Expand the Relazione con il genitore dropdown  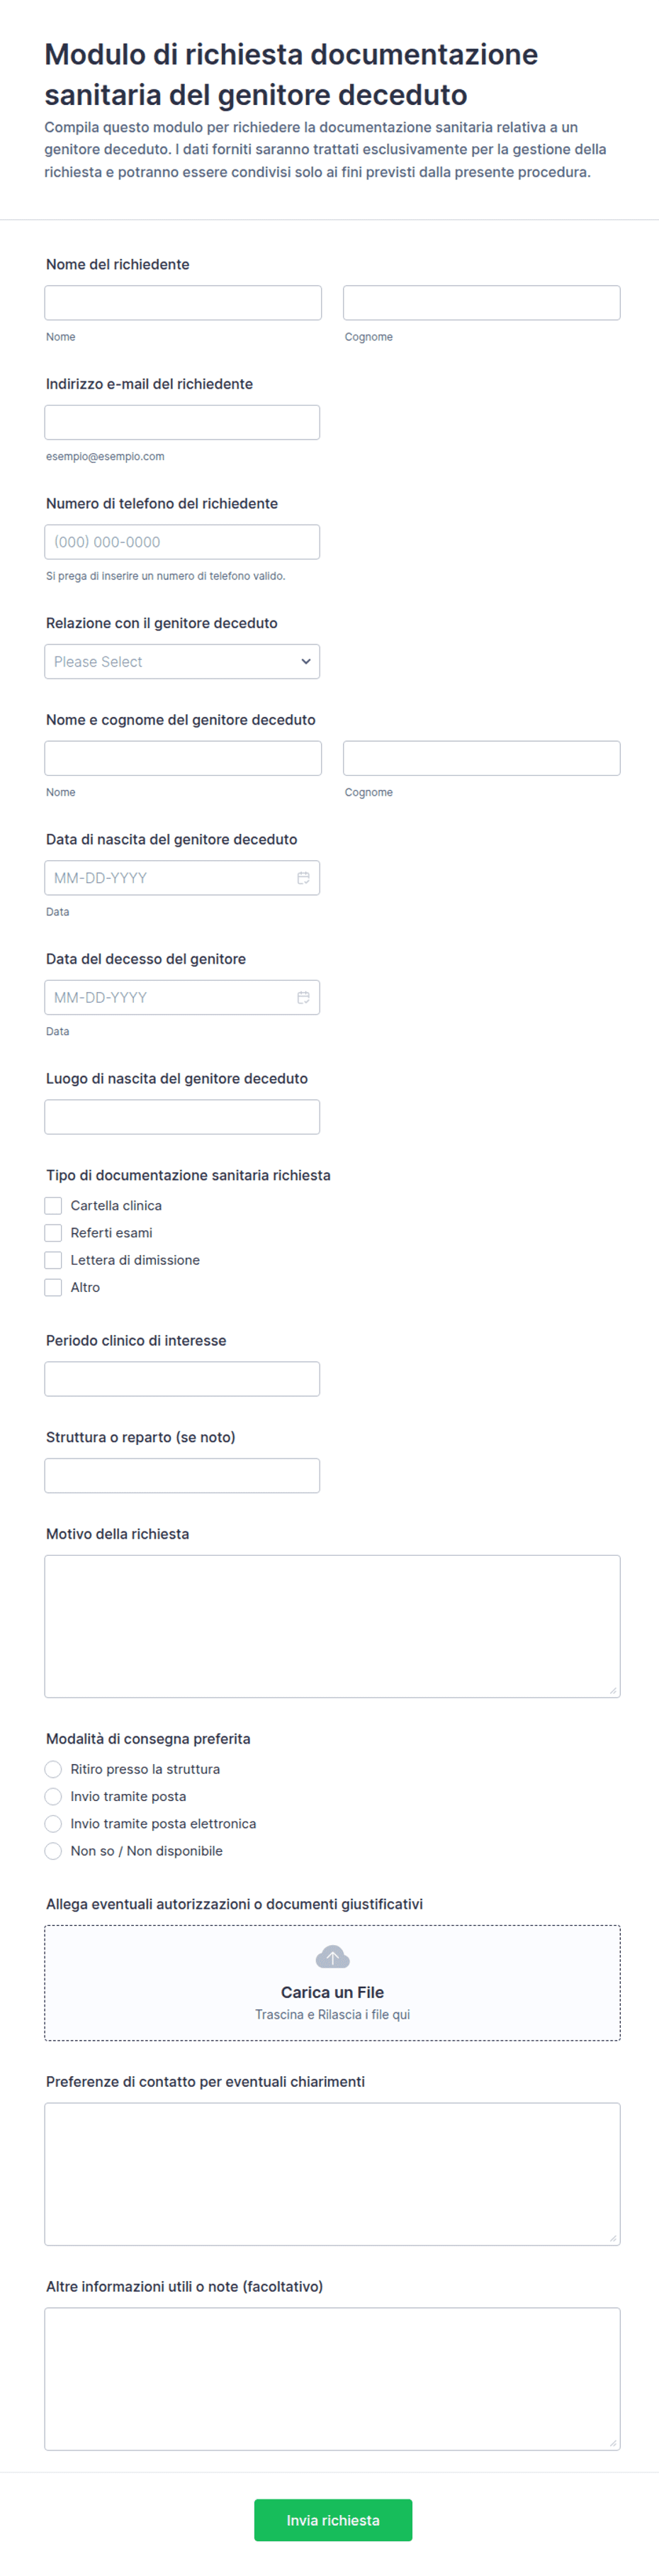tap(182, 662)
